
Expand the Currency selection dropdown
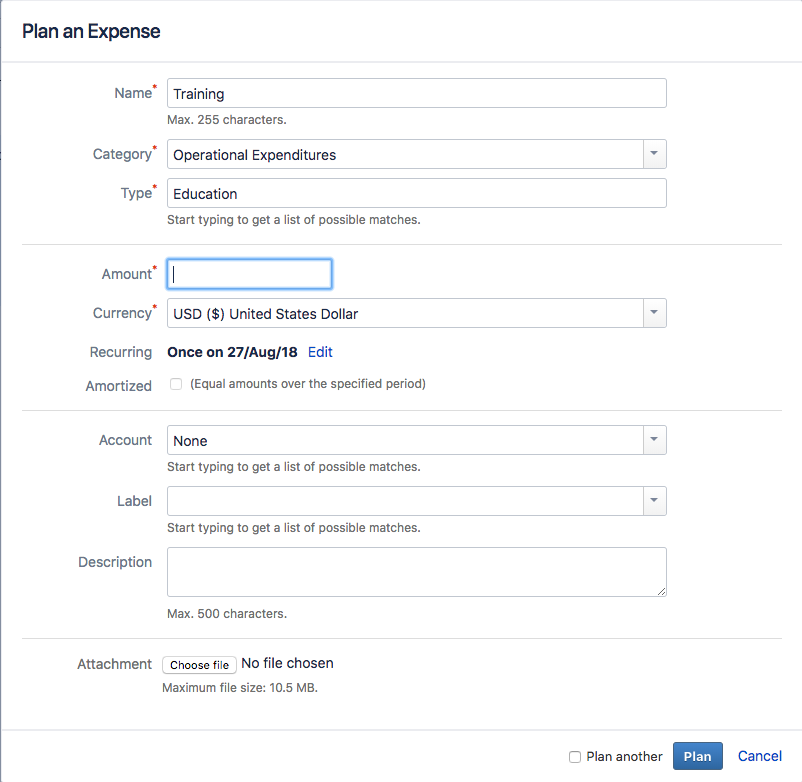[654, 313]
